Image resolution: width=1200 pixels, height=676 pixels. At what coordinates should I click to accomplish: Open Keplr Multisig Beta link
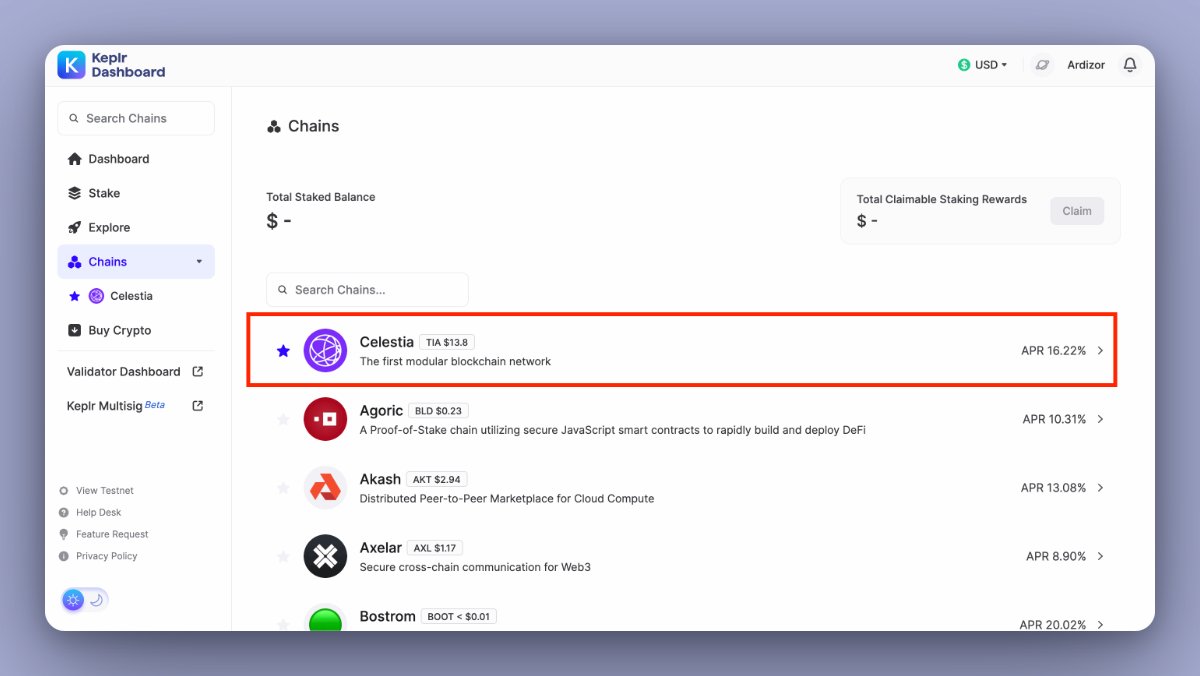[136, 405]
